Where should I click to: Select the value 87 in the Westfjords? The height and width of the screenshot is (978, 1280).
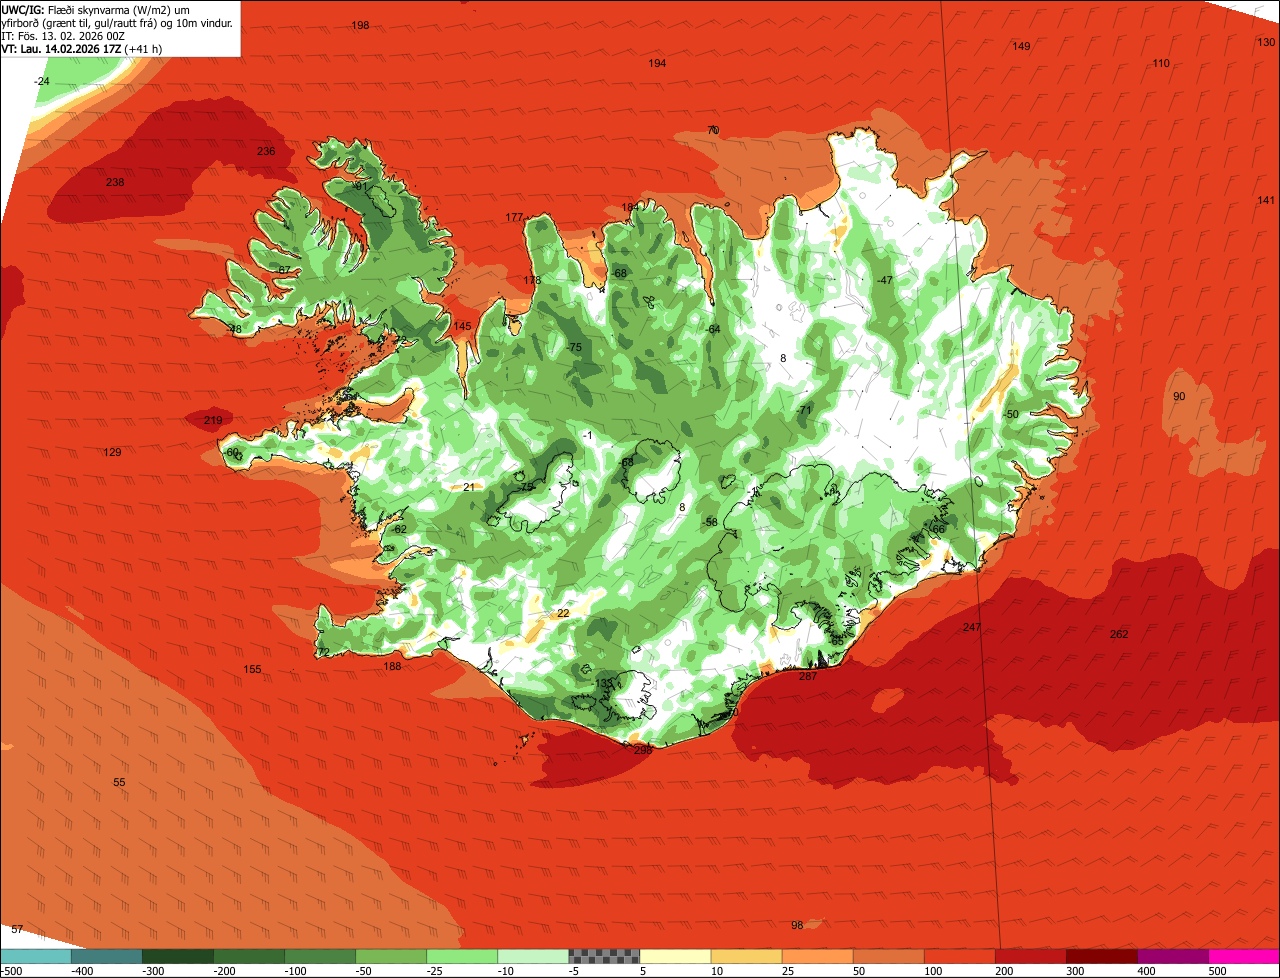(284, 270)
